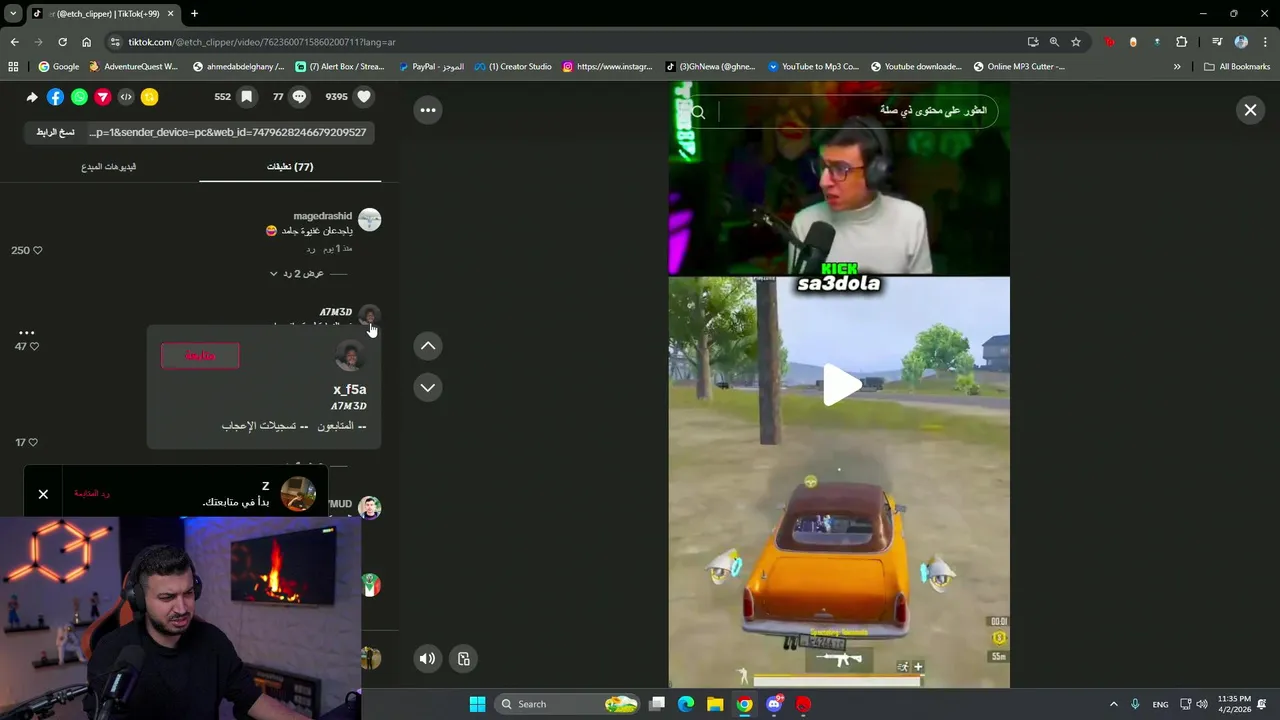Open the zoom magnifier in address bar
Screen dimensions: 1280x720
(x=1054, y=42)
